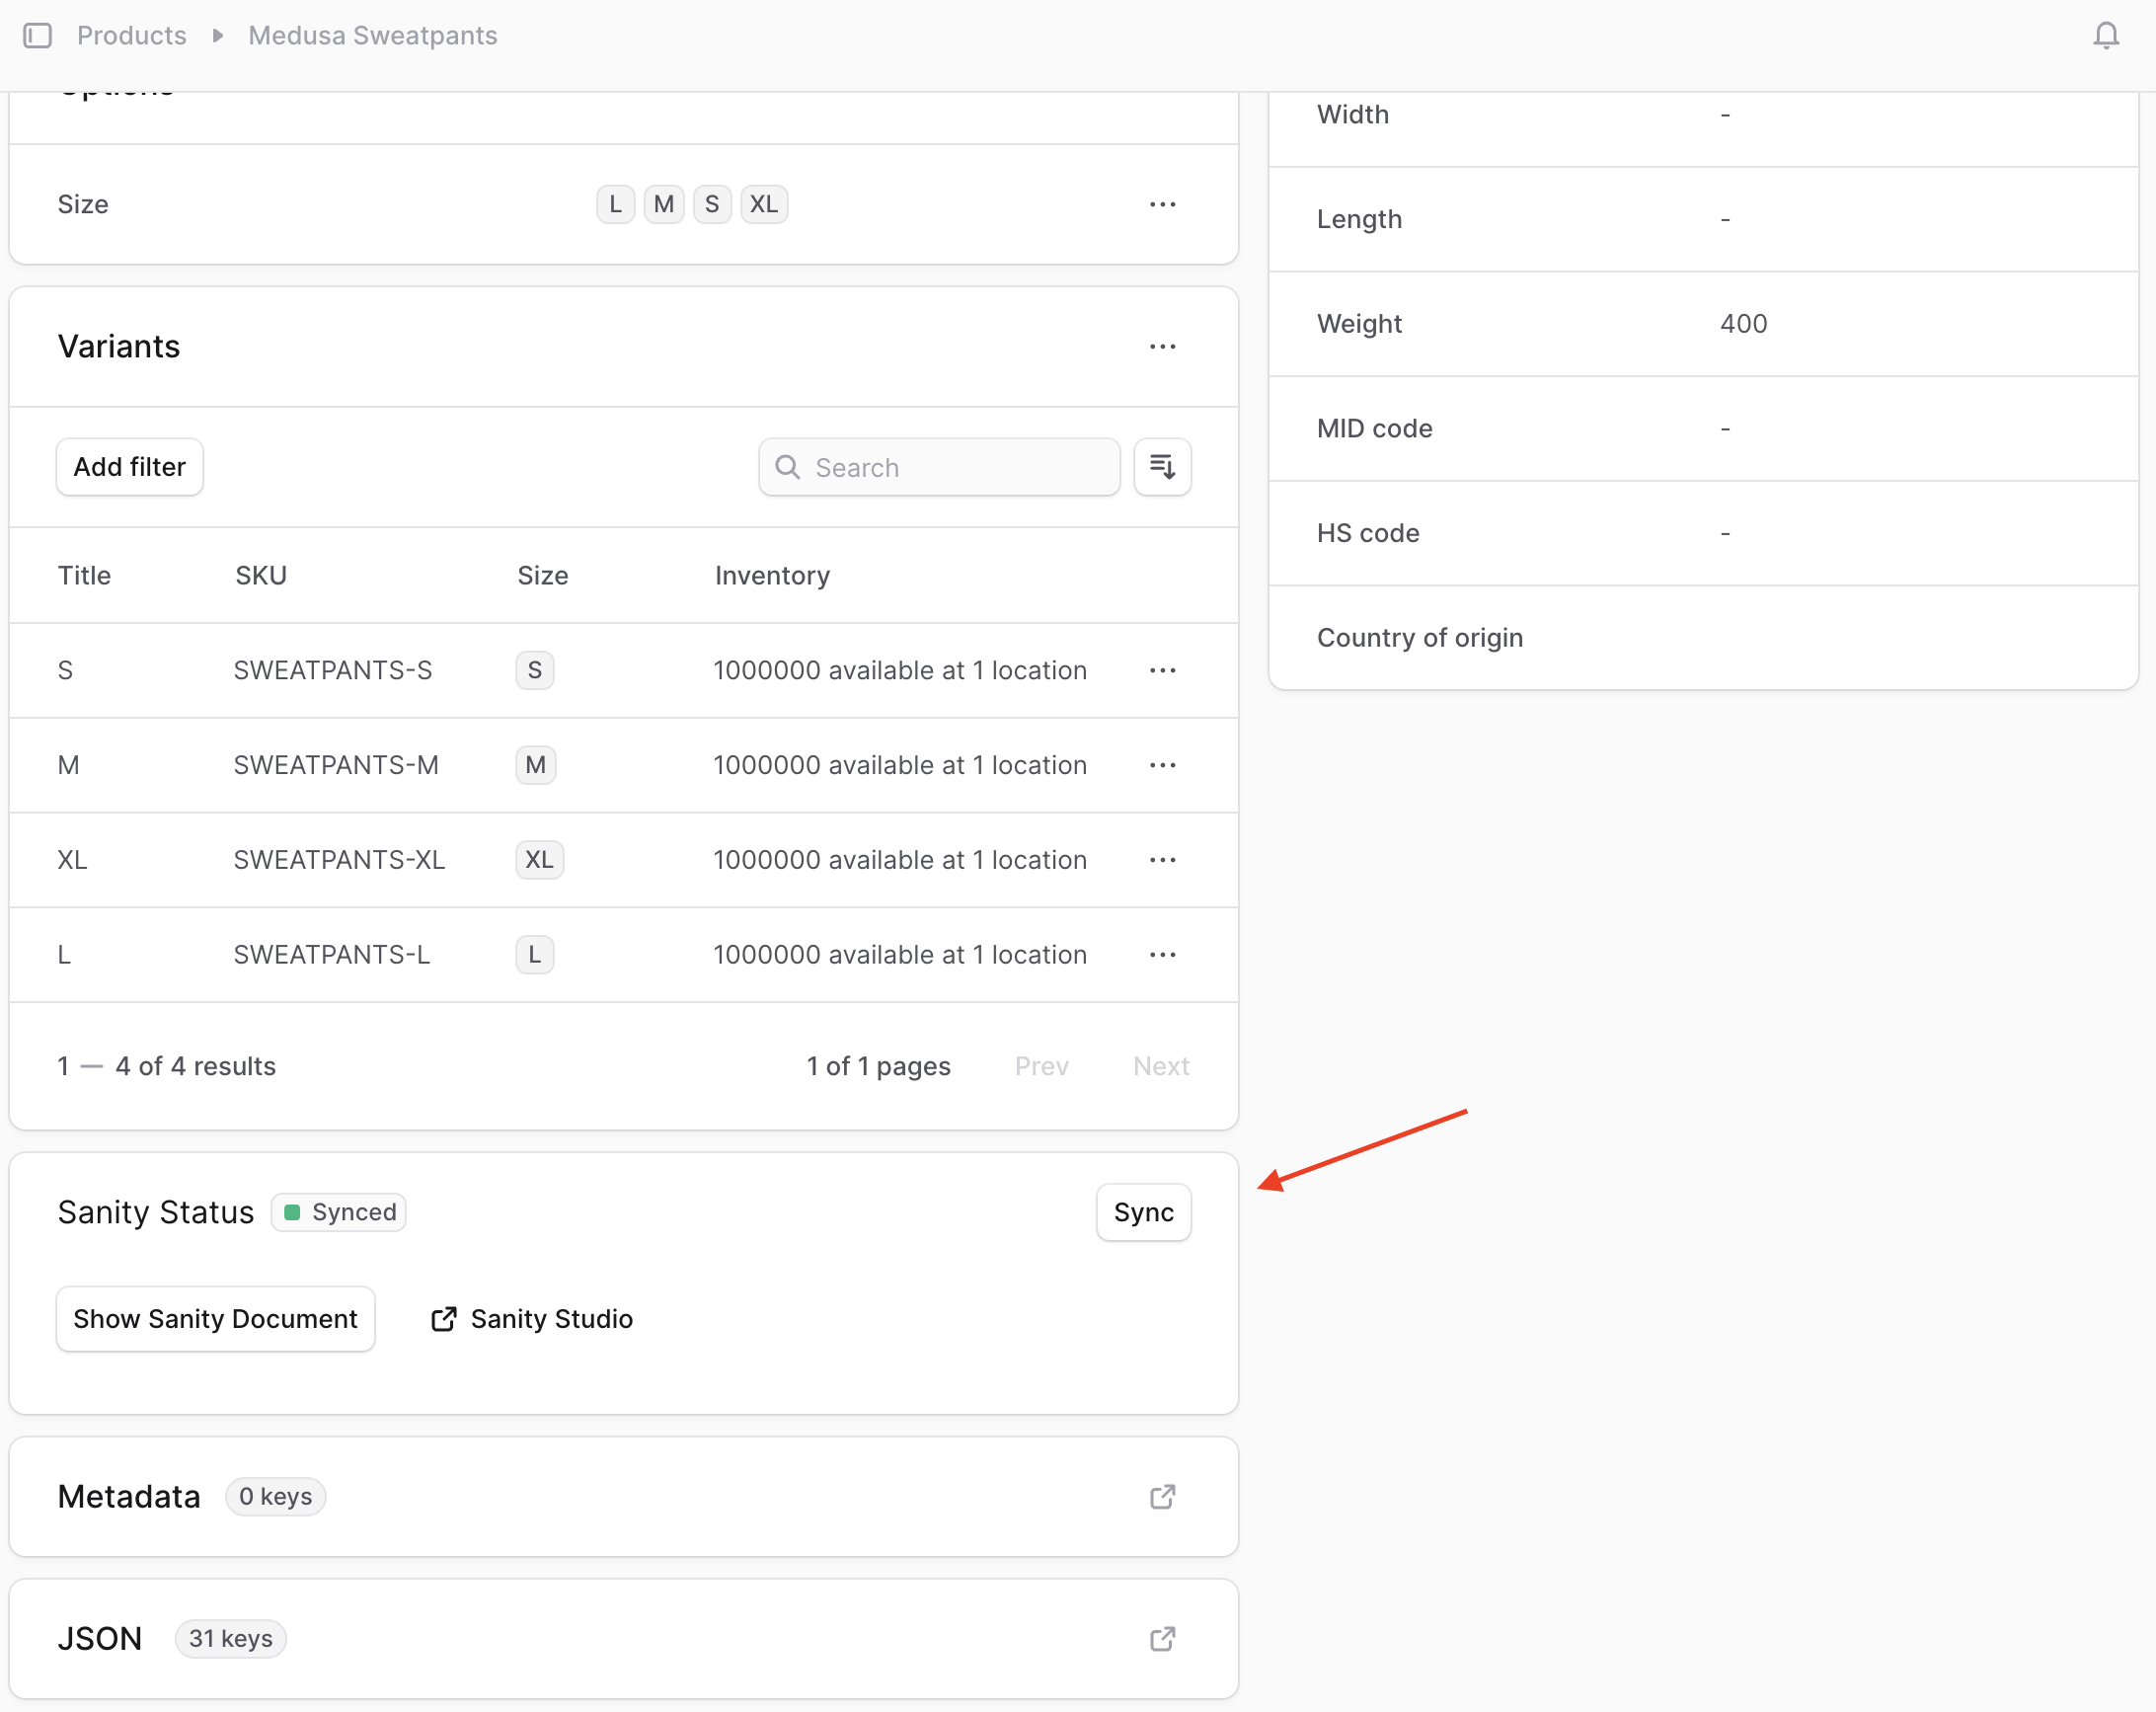Open the Metadata editor via its external-link icon
The width and height of the screenshot is (2156, 1712).
(x=1162, y=1497)
